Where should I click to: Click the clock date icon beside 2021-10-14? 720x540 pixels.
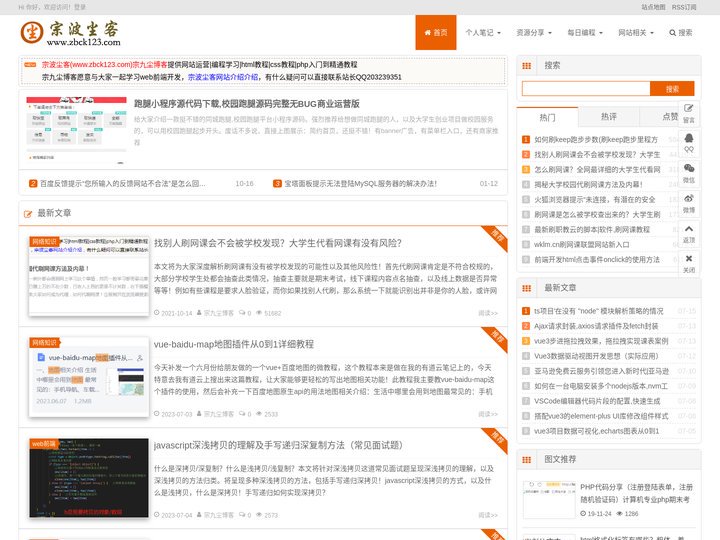[157, 313]
